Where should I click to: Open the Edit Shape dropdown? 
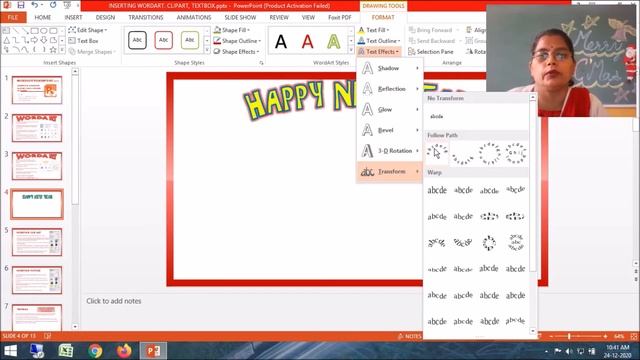tap(88, 30)
